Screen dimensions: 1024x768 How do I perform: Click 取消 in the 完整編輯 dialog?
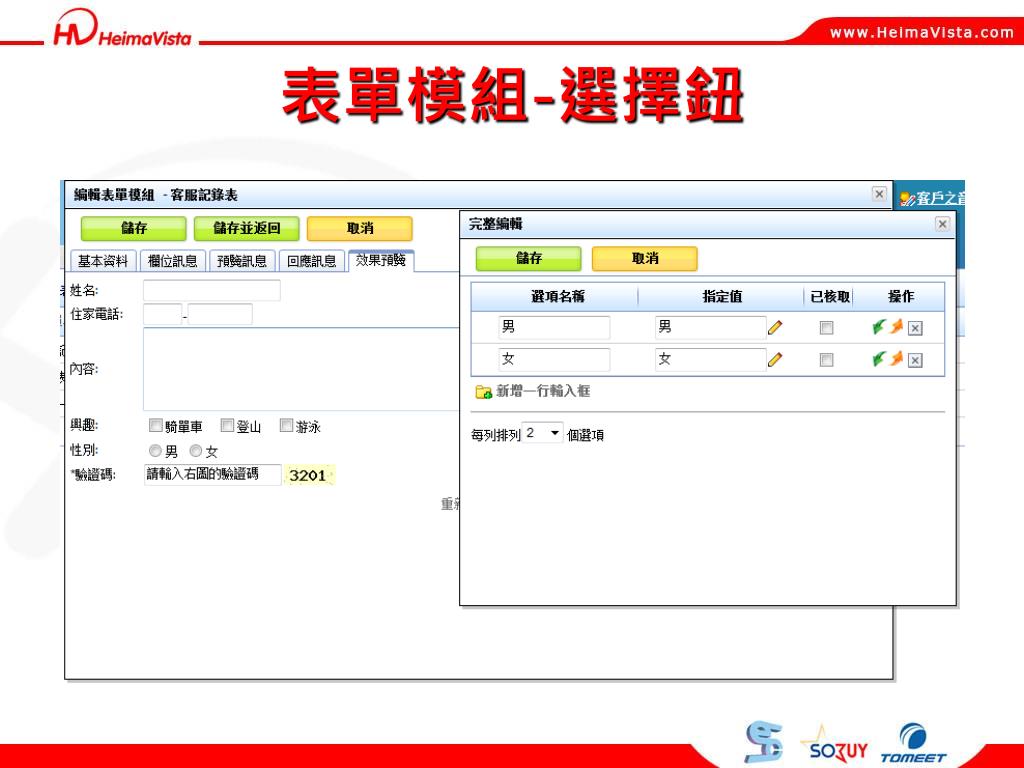pos(645,259)
